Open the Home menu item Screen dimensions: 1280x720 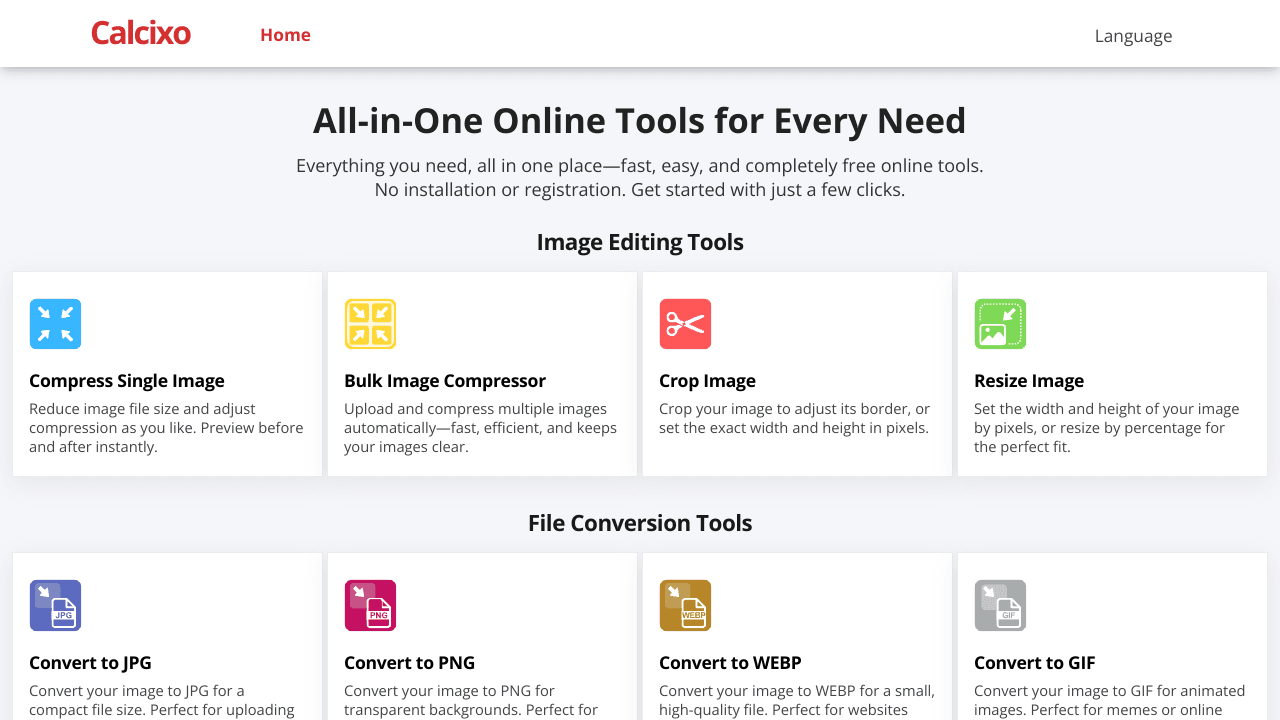pos(285,35)
